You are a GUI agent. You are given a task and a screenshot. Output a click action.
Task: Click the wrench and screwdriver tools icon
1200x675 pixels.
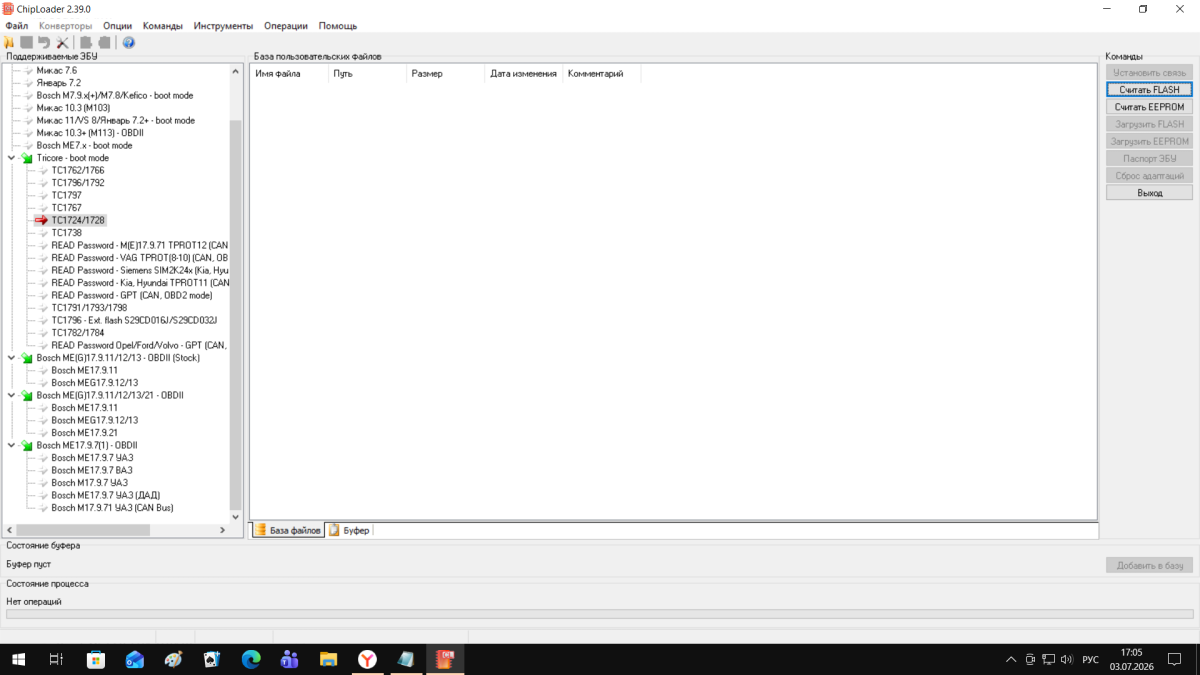pos(62,42)
